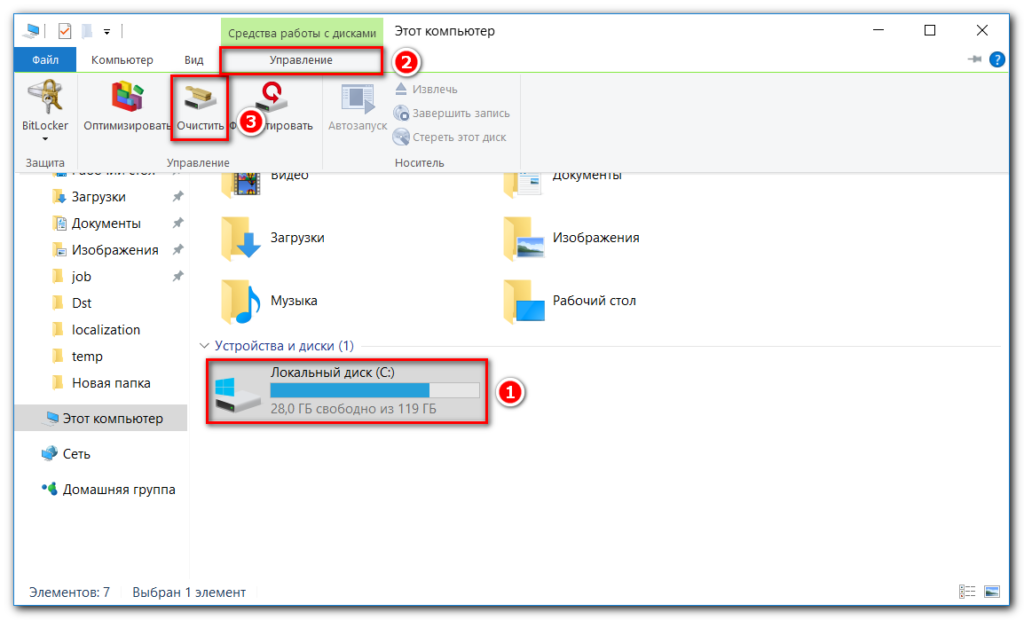The width and height of the screenshot is (1024, 620).
Task: Open the help question mark icon
Action: 996,60
